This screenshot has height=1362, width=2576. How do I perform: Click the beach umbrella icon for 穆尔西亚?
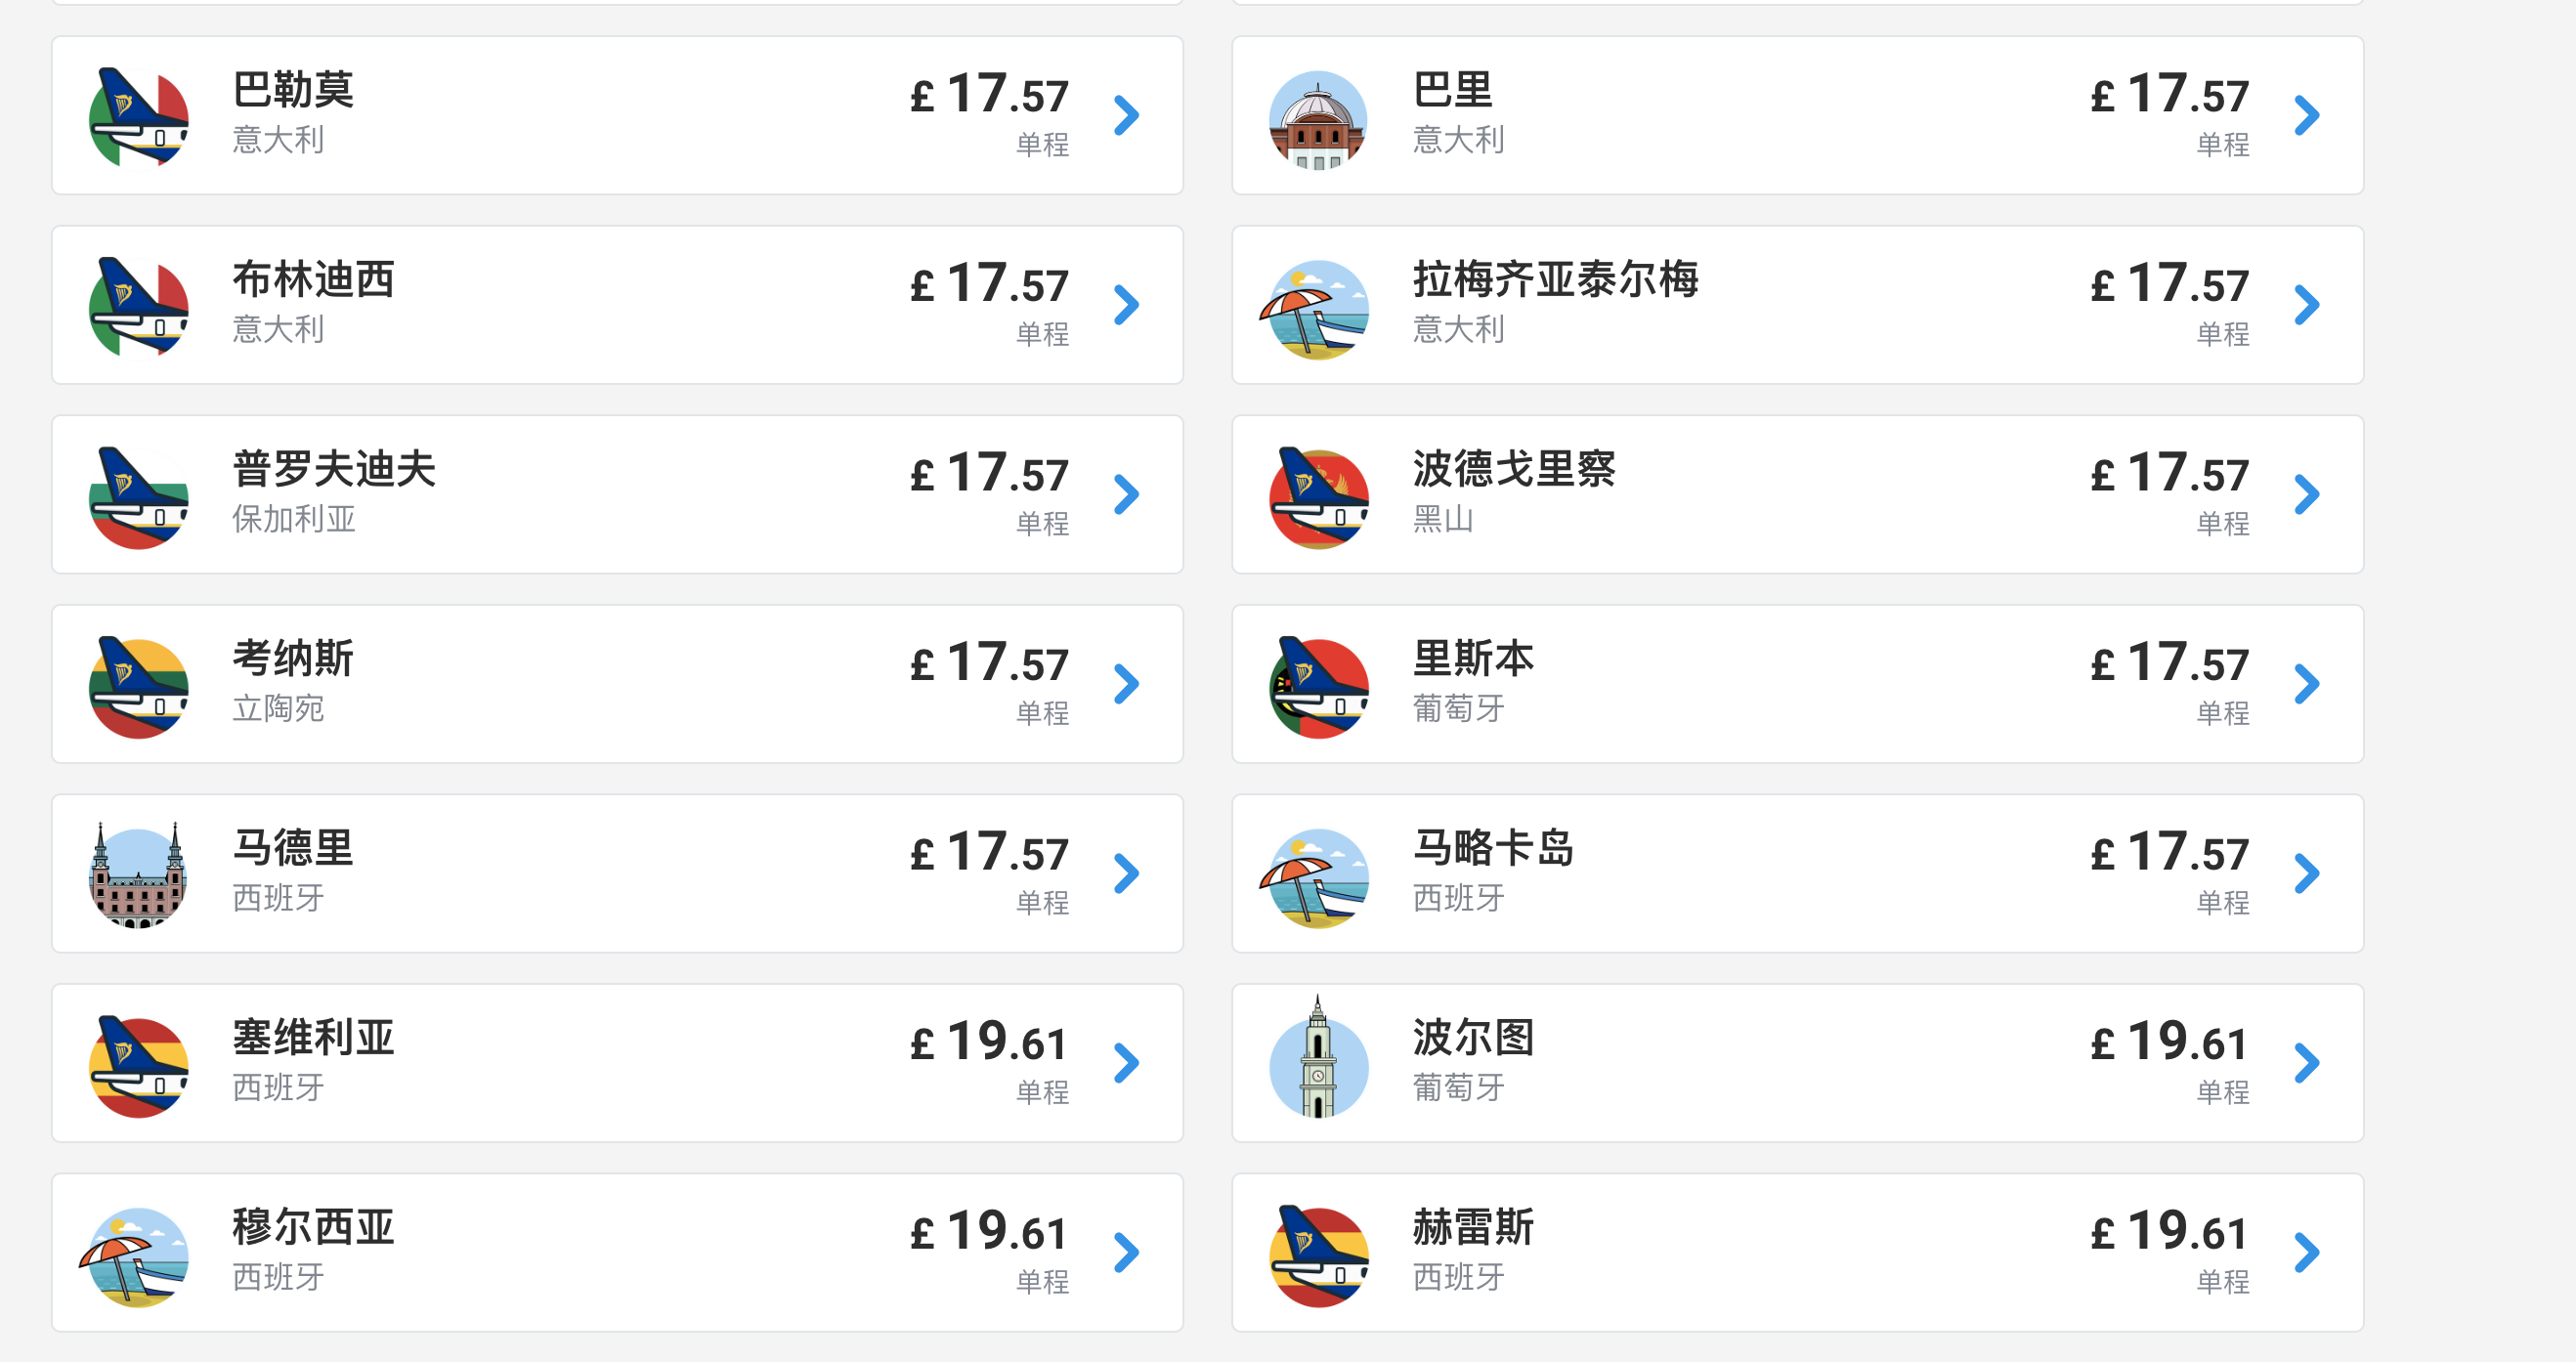pyautogui.click(x=135, y=1257)
